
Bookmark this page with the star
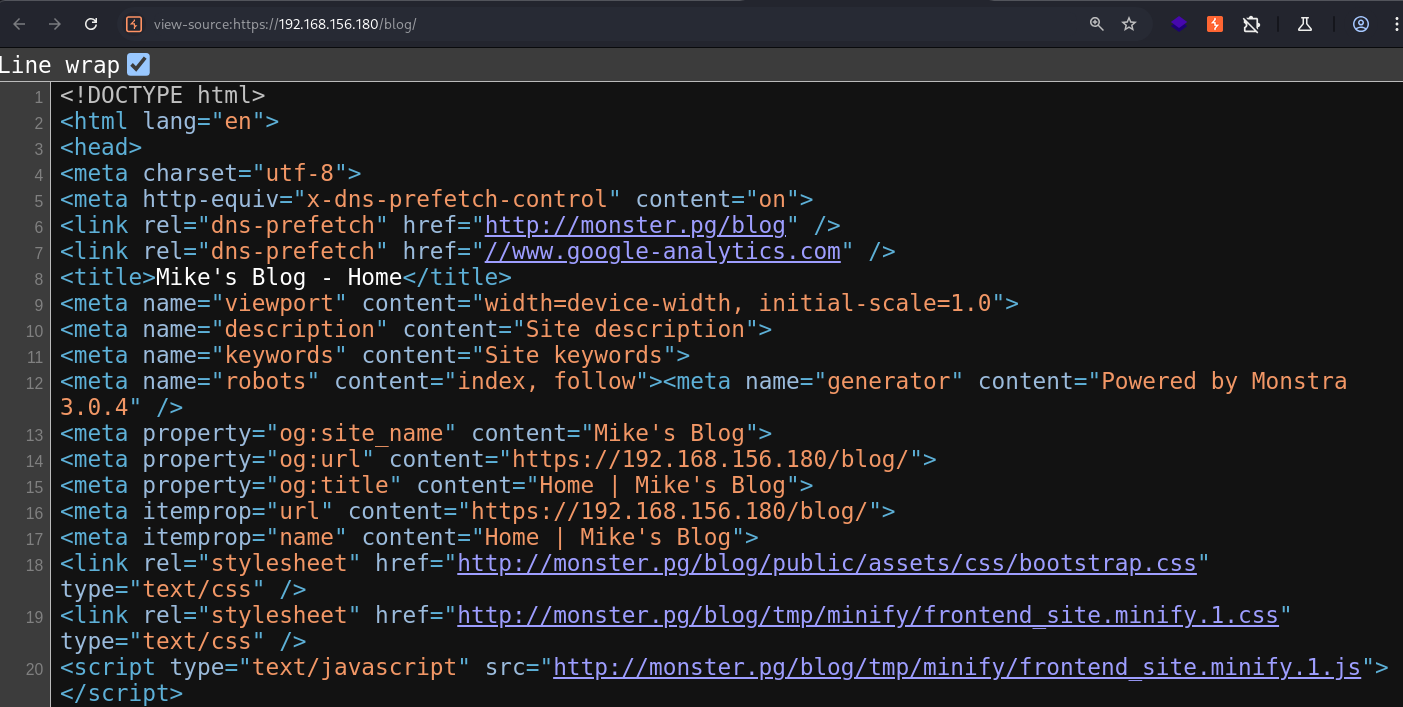point(1129,24)
